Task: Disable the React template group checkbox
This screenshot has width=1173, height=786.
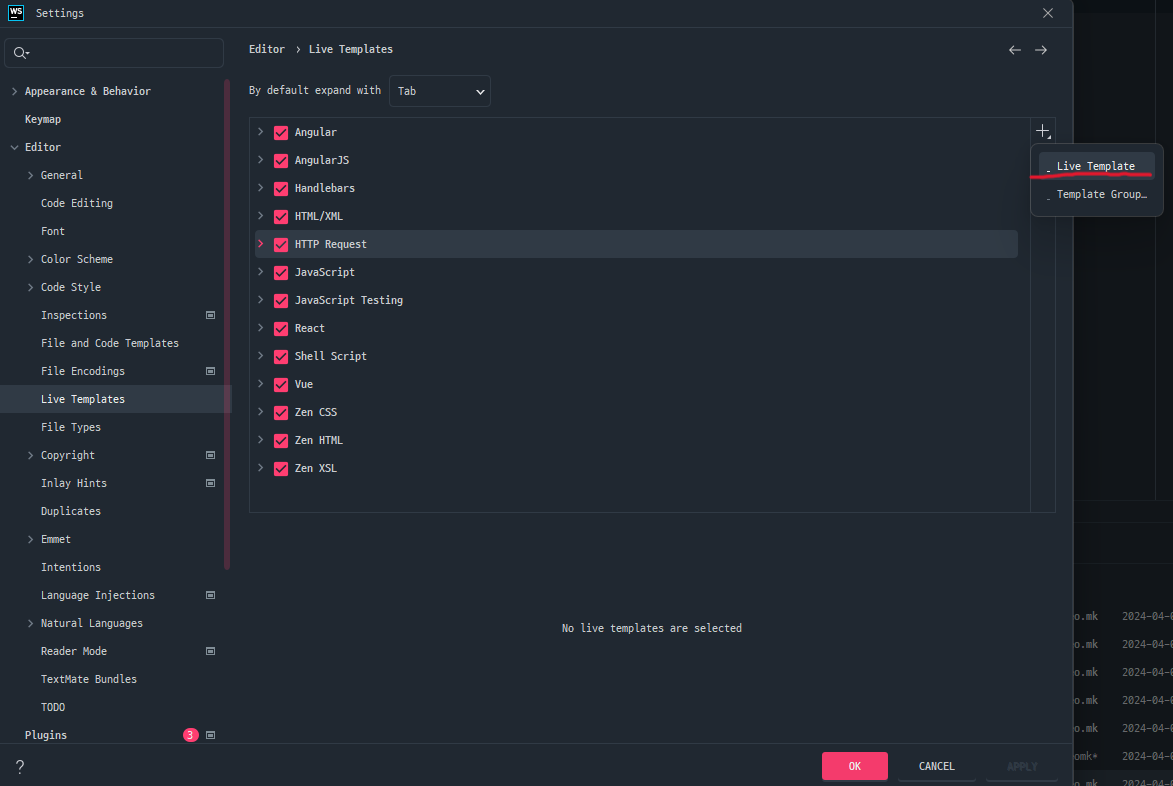Action: coord(281,328)
